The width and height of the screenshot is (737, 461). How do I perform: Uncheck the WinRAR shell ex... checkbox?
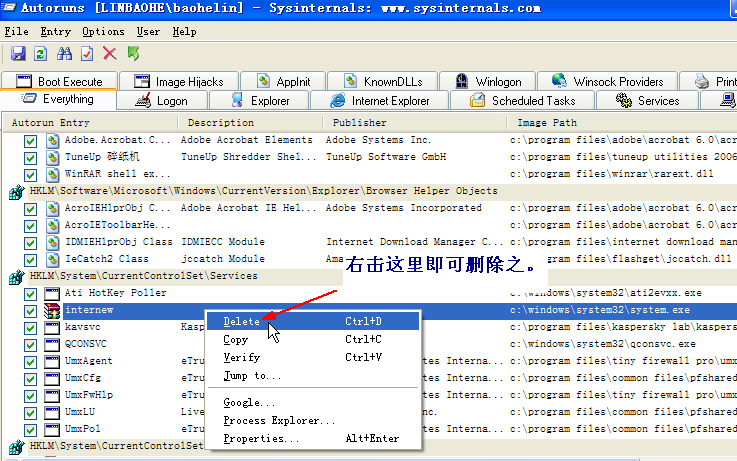[31, 175]
